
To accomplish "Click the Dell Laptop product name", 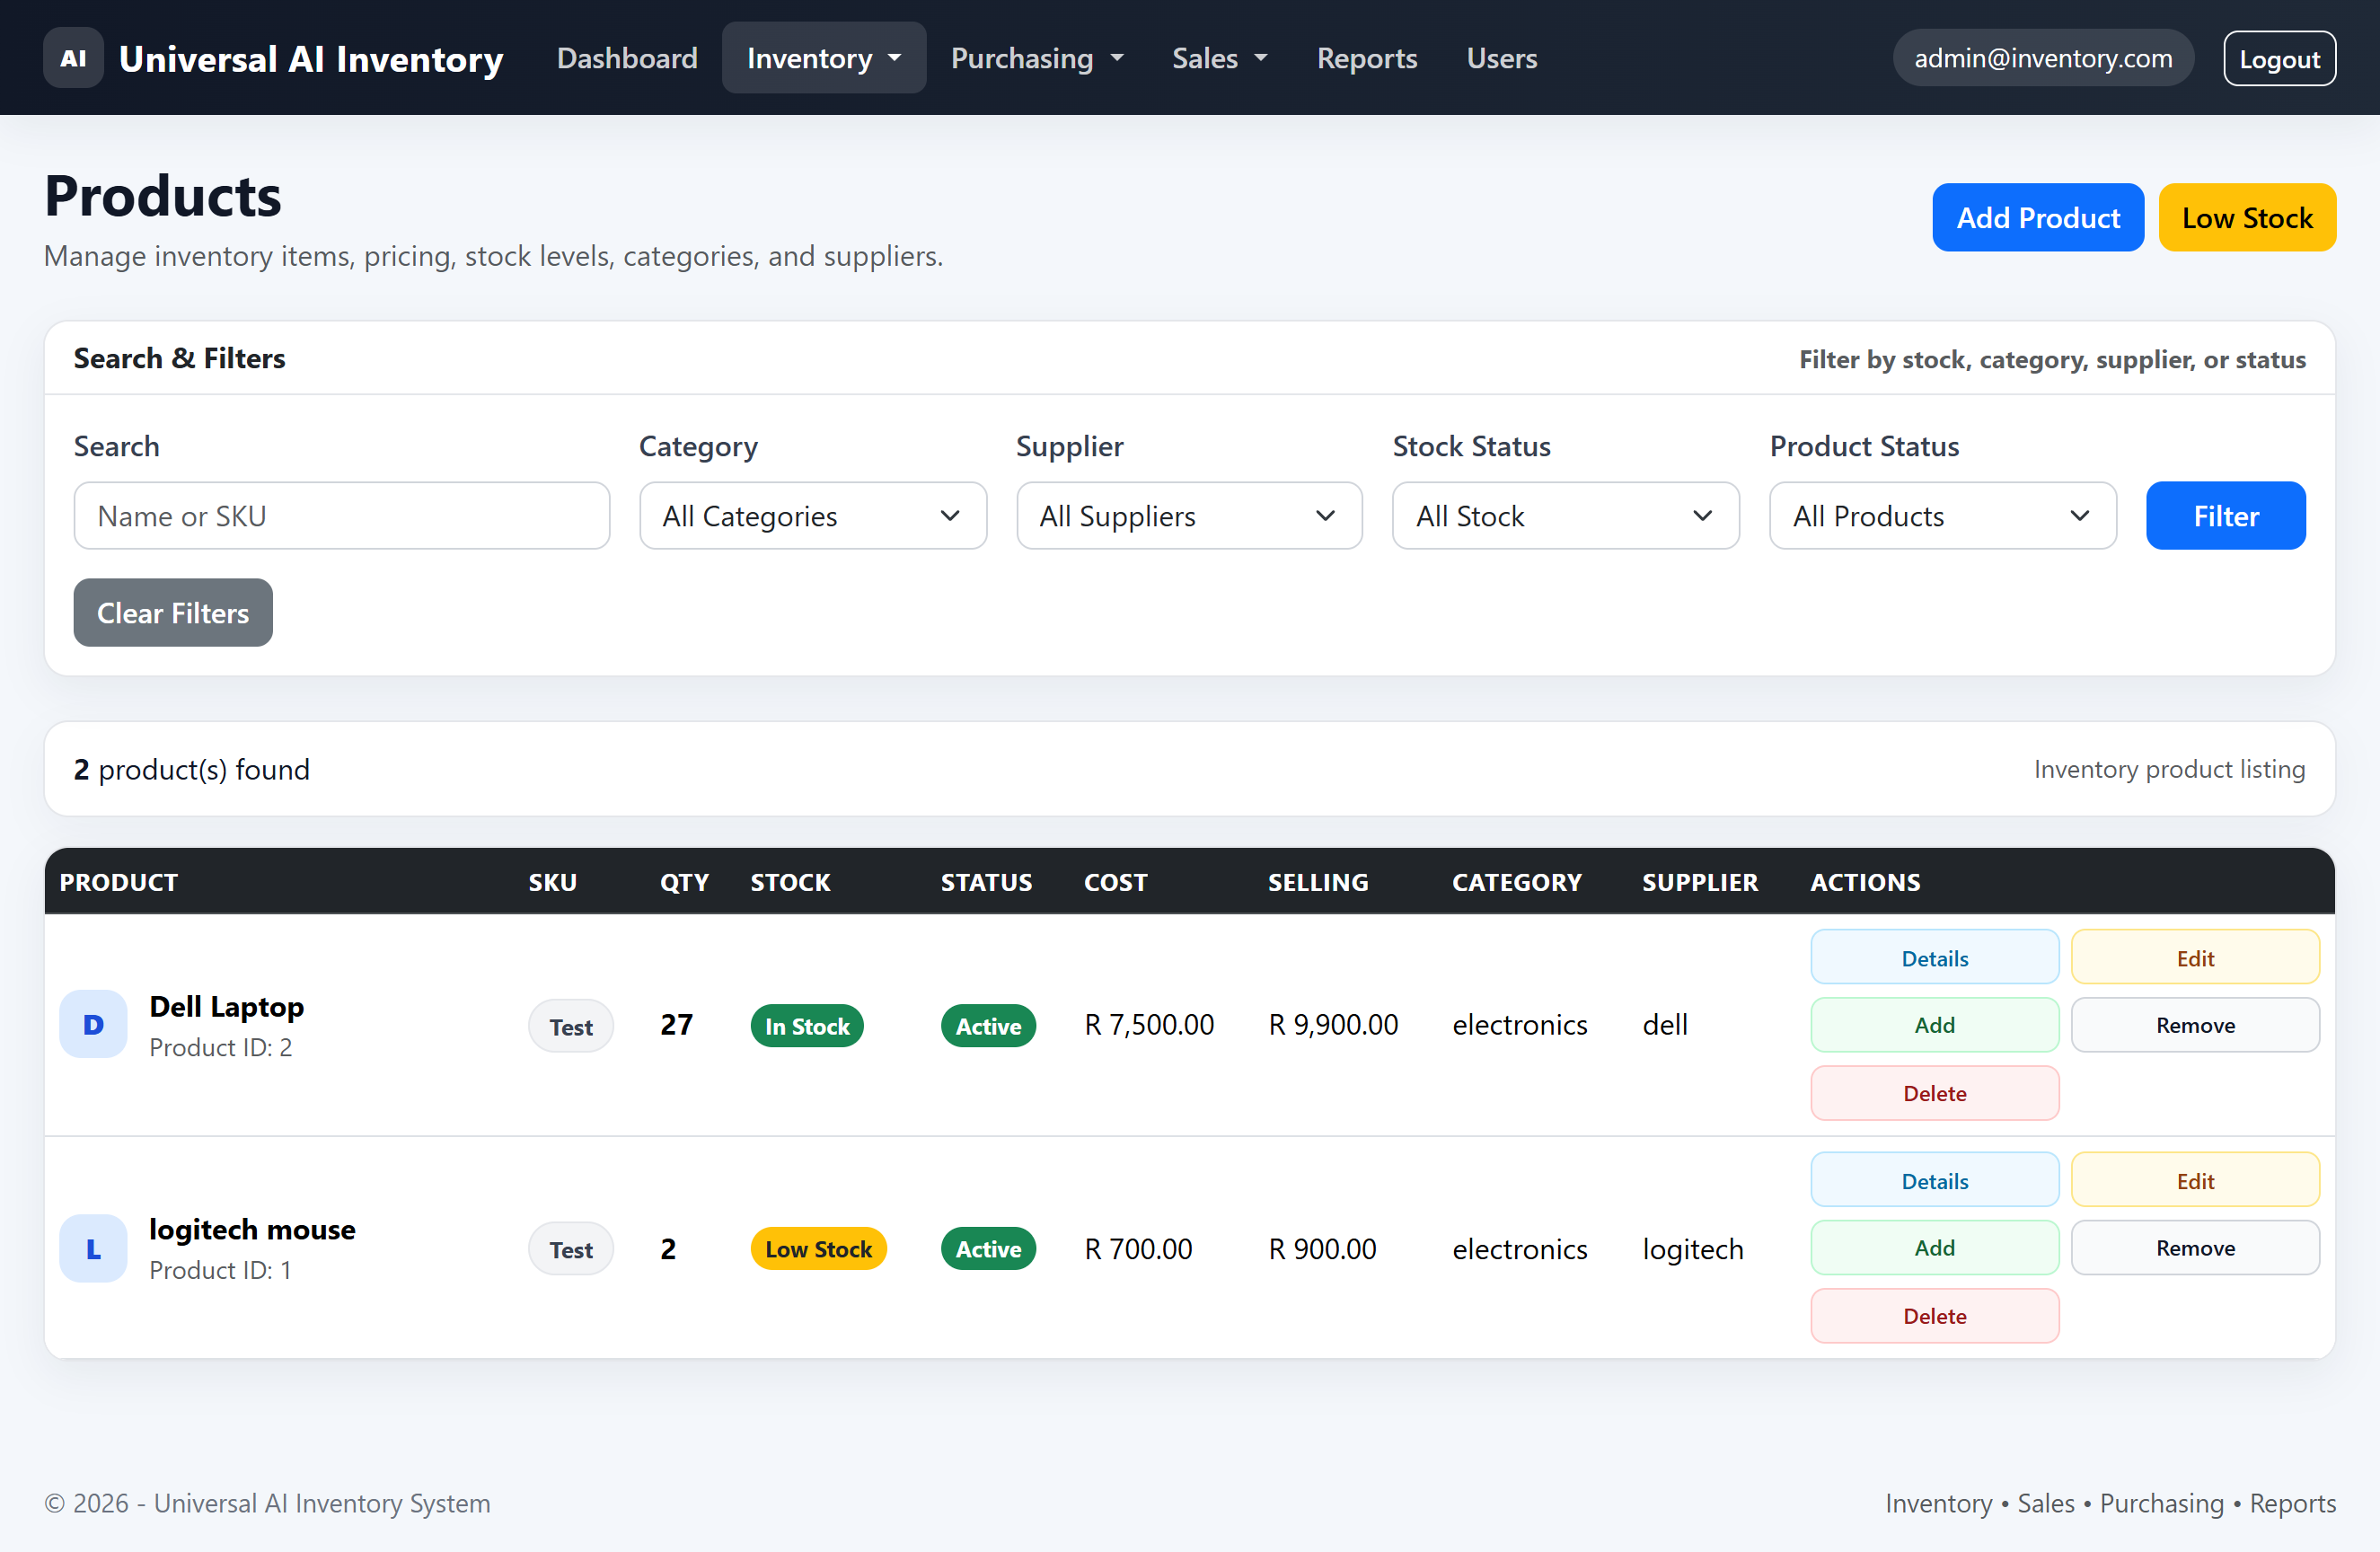I will [x=227, y=1006].
